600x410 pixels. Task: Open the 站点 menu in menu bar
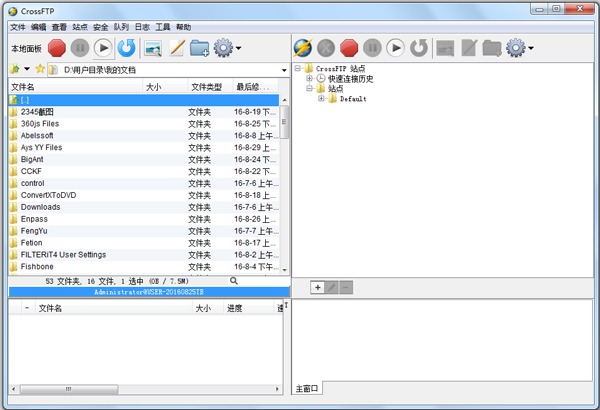pyautogui.click(x=80, y=27)
